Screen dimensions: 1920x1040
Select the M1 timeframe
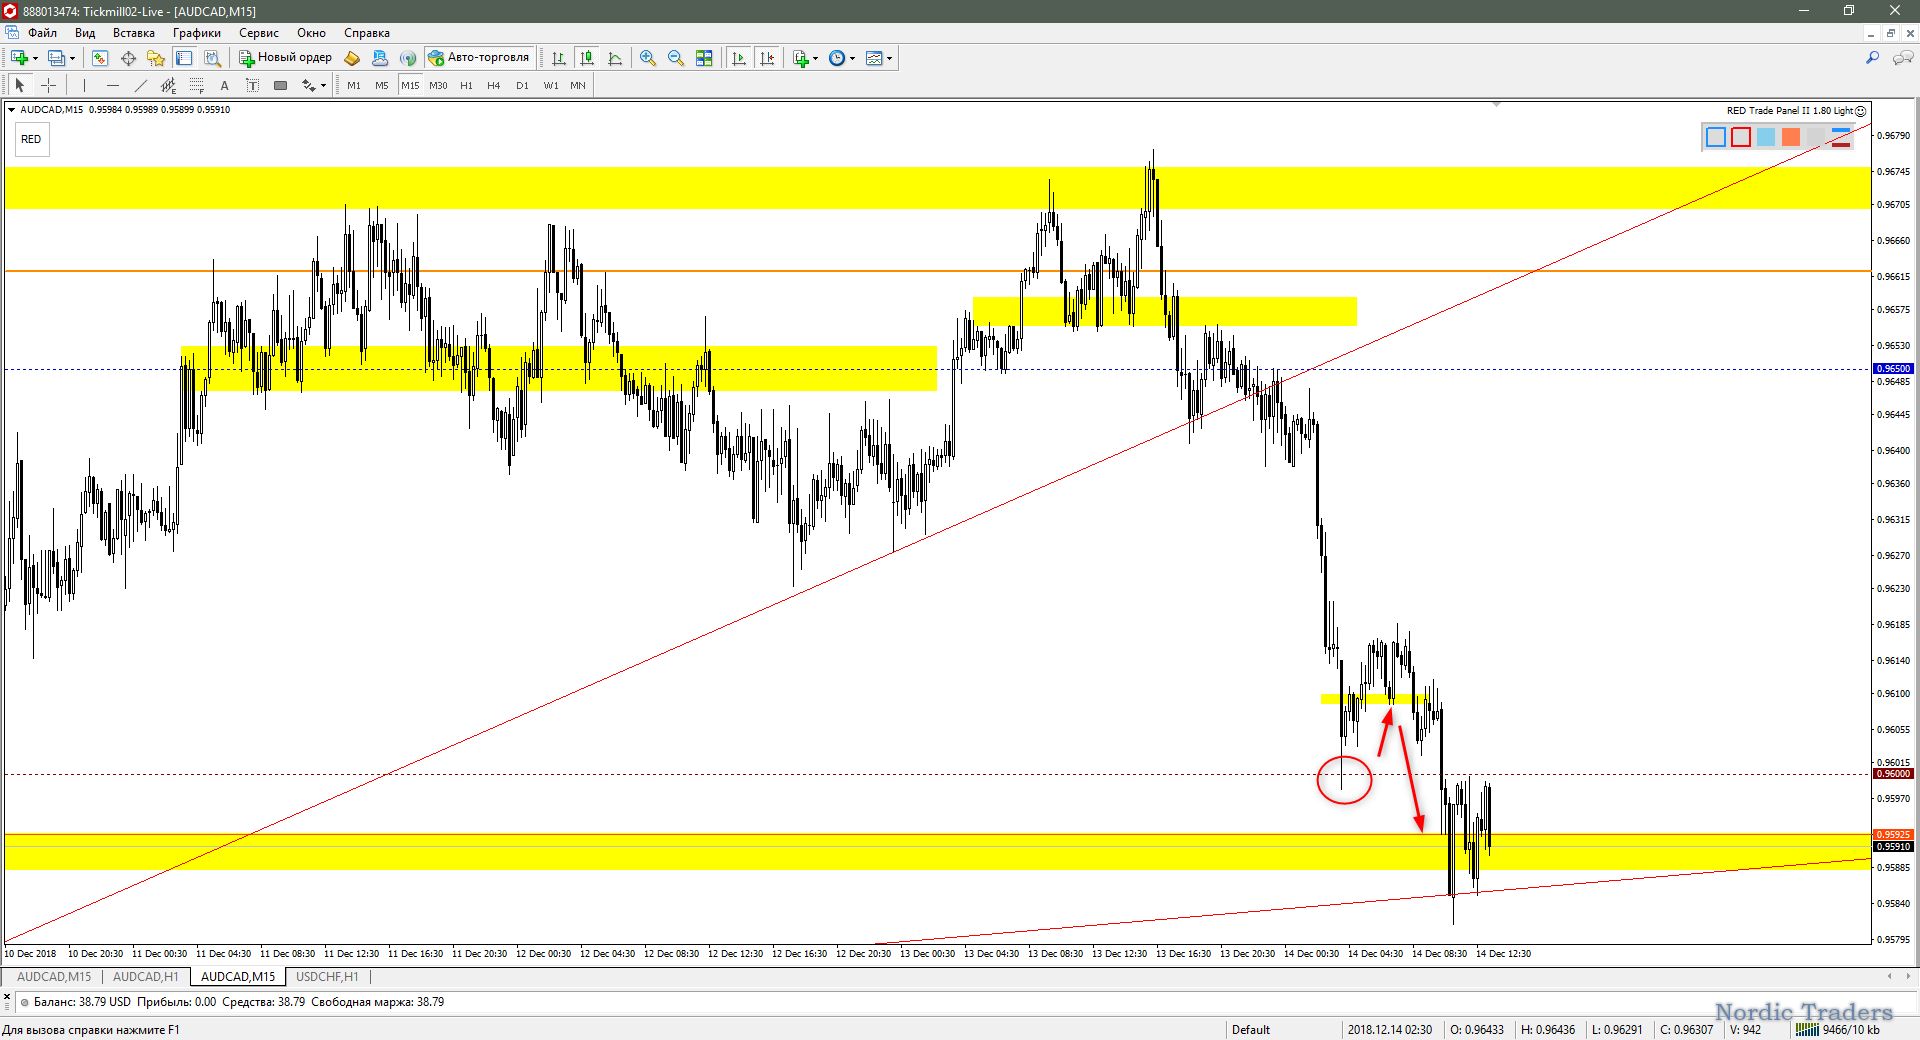[x=354, y=85]
